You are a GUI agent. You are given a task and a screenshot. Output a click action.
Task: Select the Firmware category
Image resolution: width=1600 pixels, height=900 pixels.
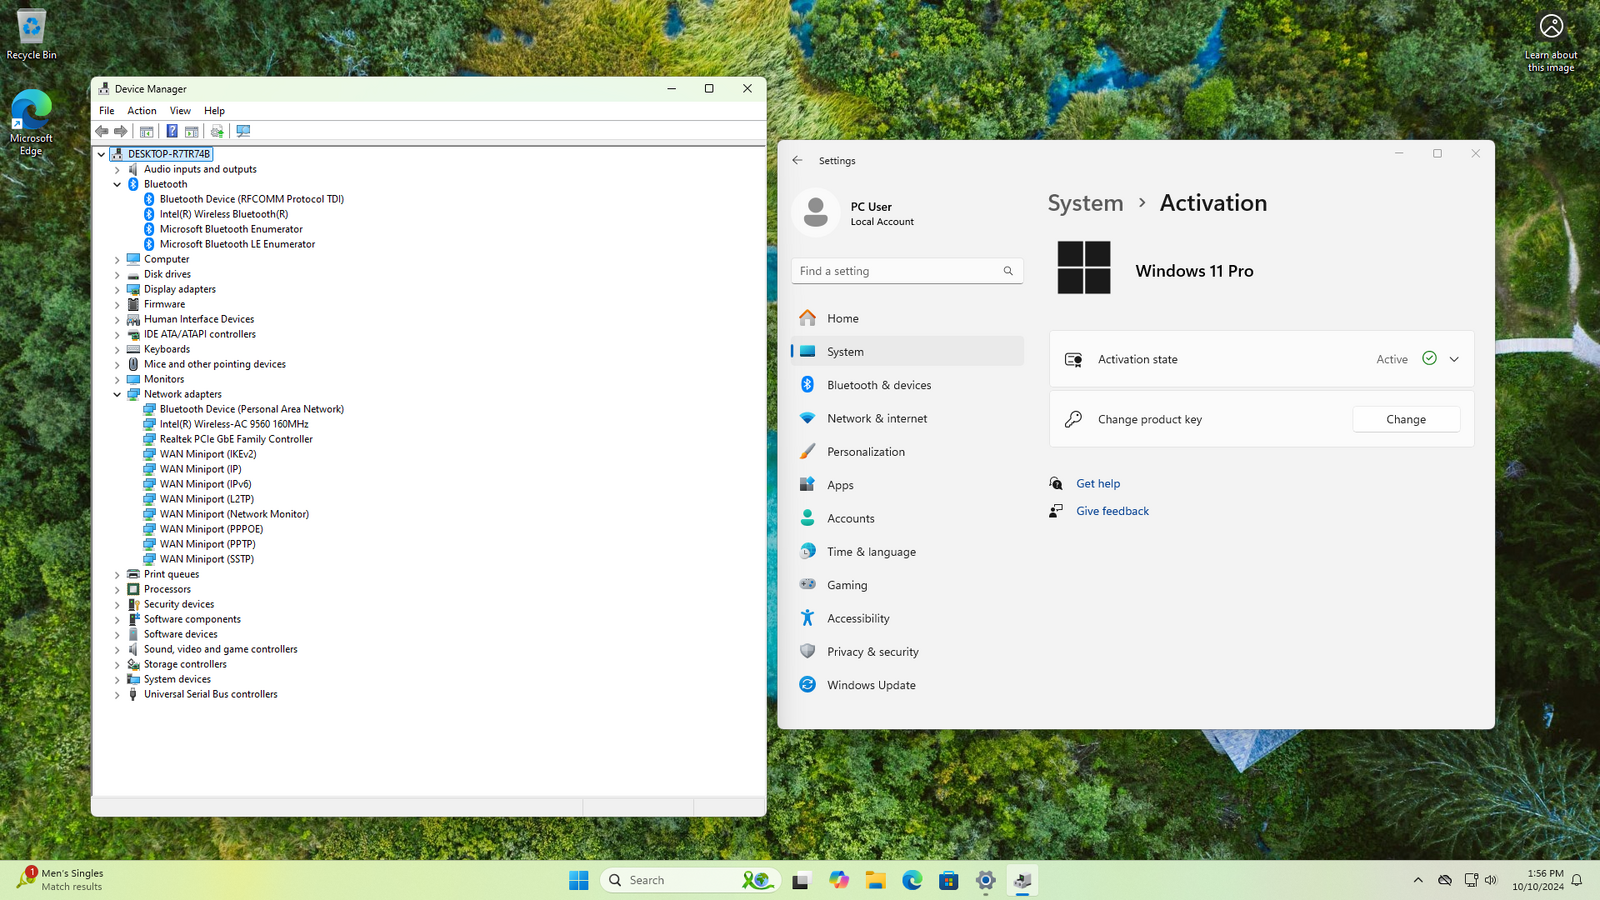(164, 304)
